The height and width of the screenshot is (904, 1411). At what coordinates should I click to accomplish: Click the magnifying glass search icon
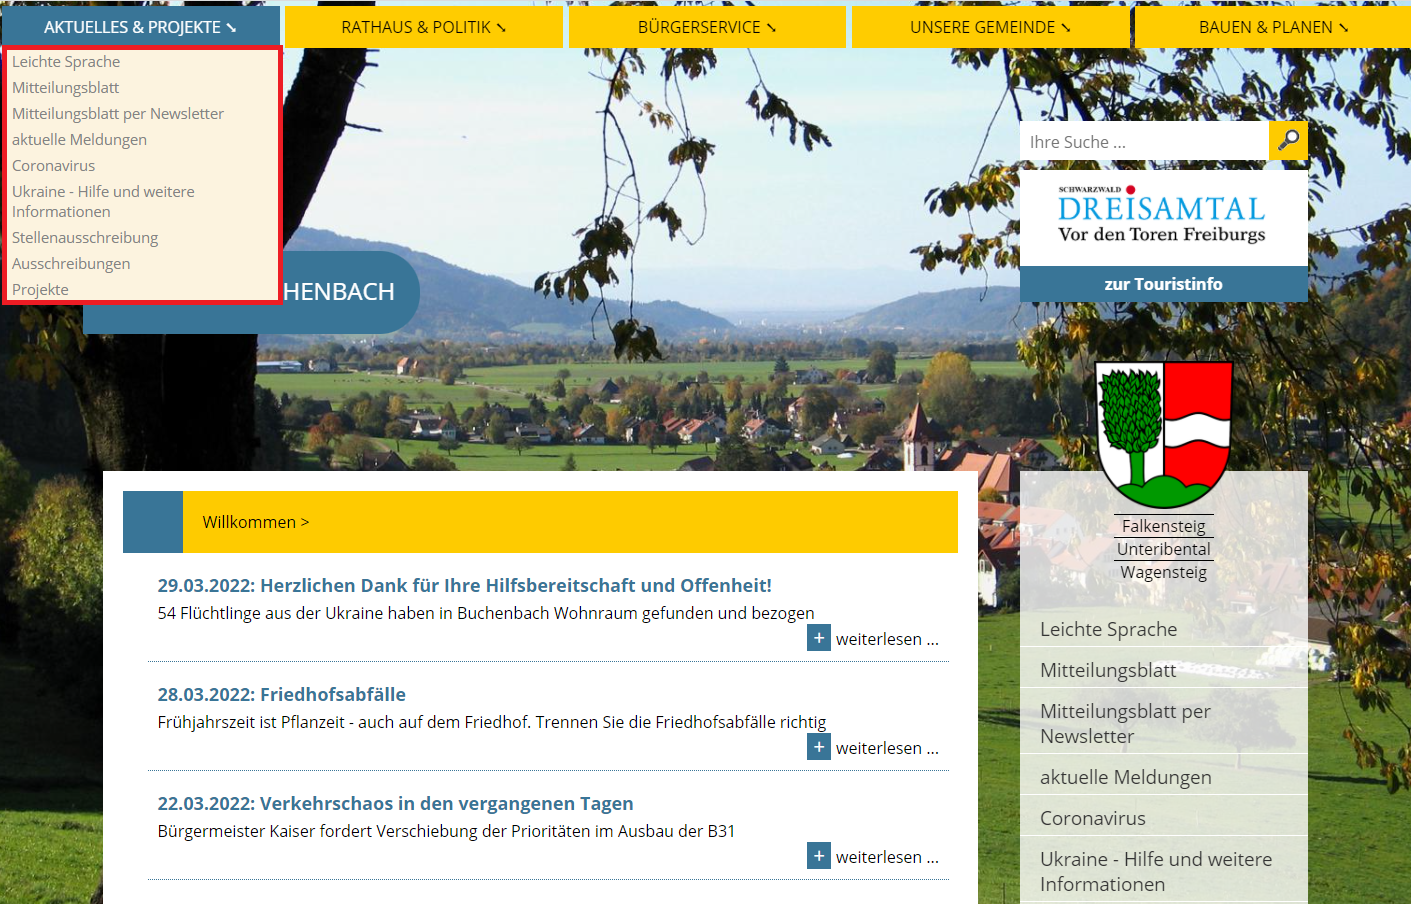coord(1288,141)
